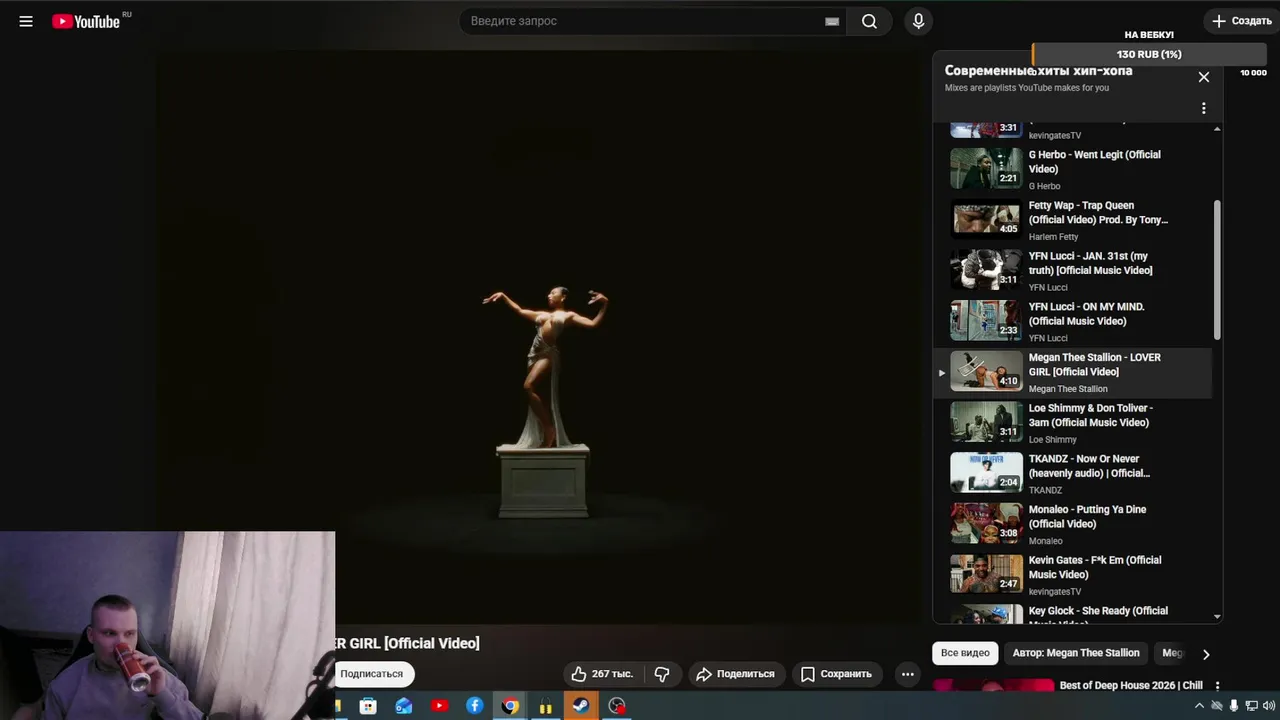Screen dimensions: 1280x720
Task: Click the volume speaker tray icon
Action: 1268,706
